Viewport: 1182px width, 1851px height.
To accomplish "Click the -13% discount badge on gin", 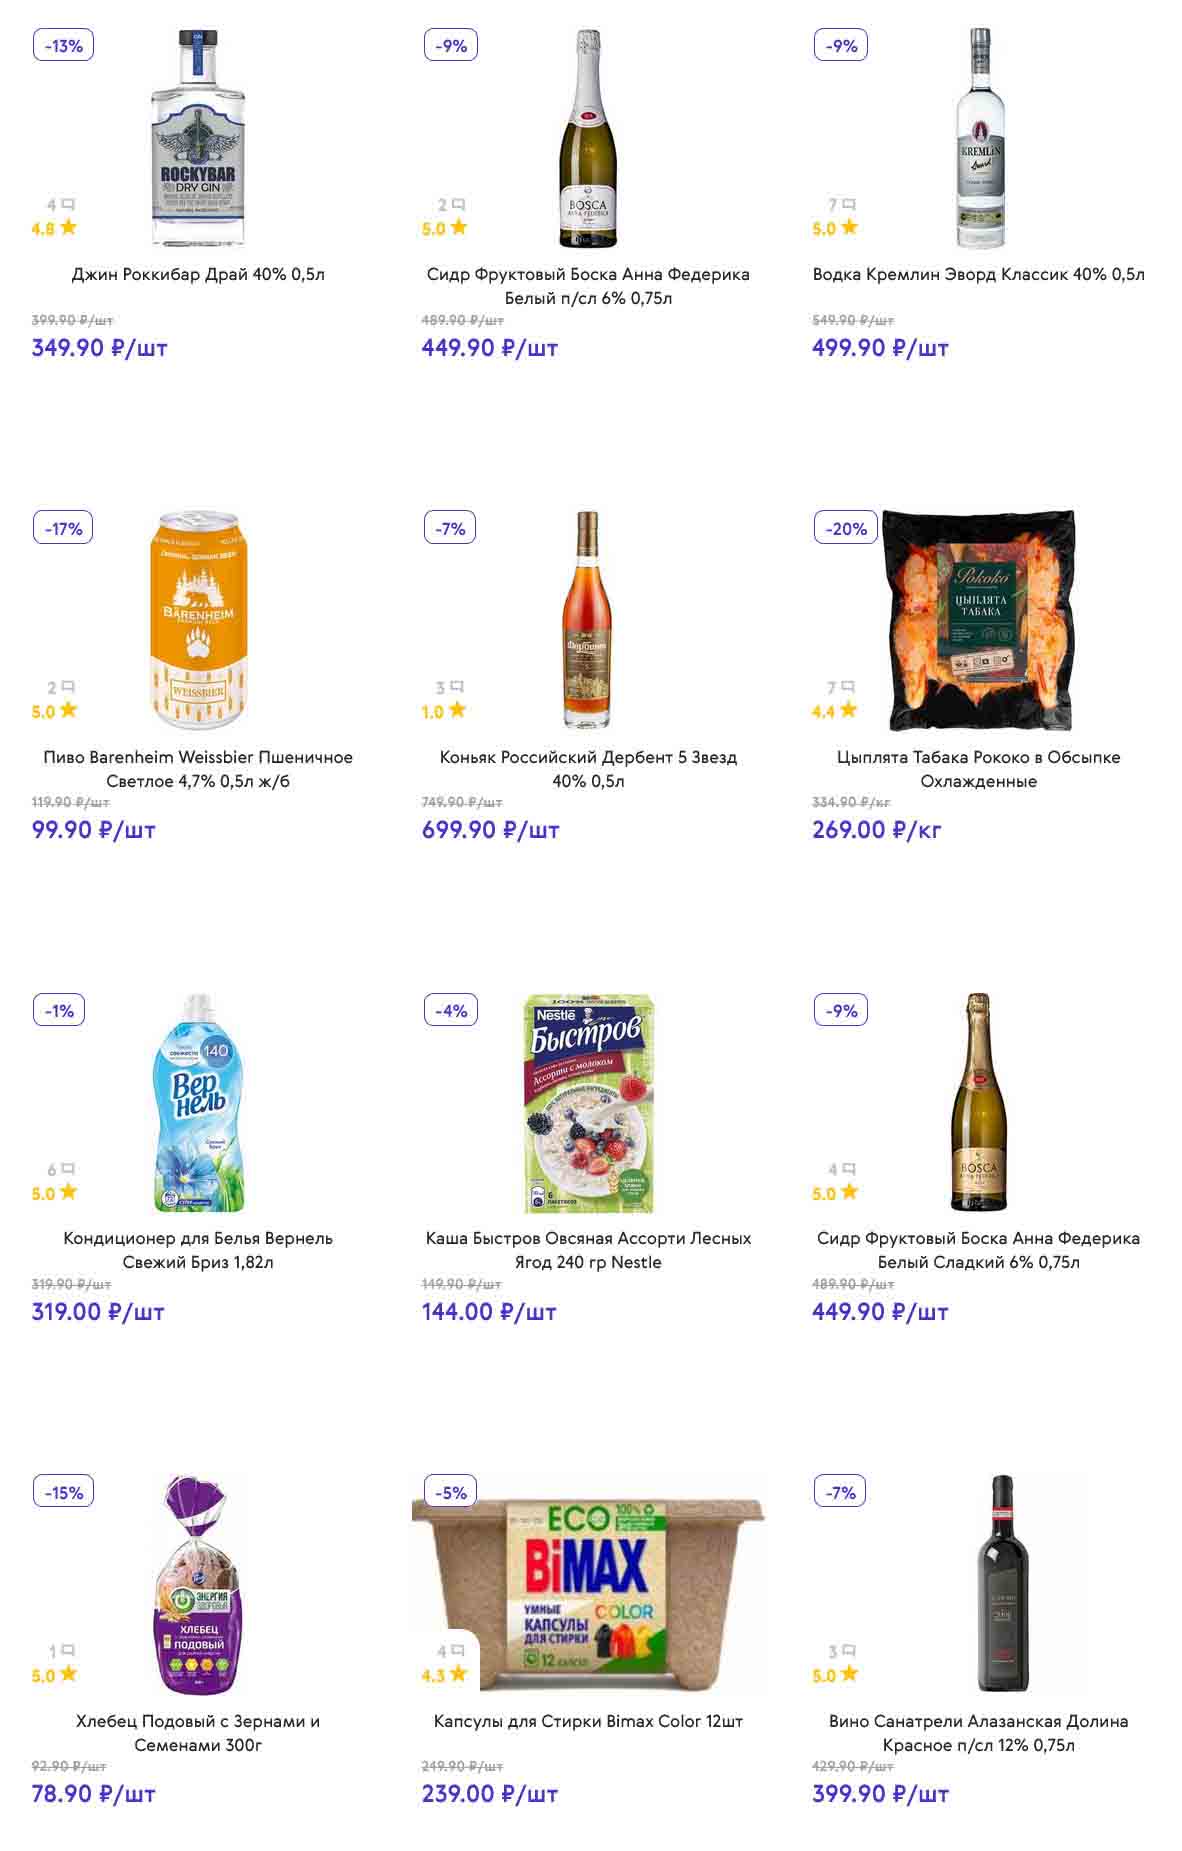I will pos(64,46).
